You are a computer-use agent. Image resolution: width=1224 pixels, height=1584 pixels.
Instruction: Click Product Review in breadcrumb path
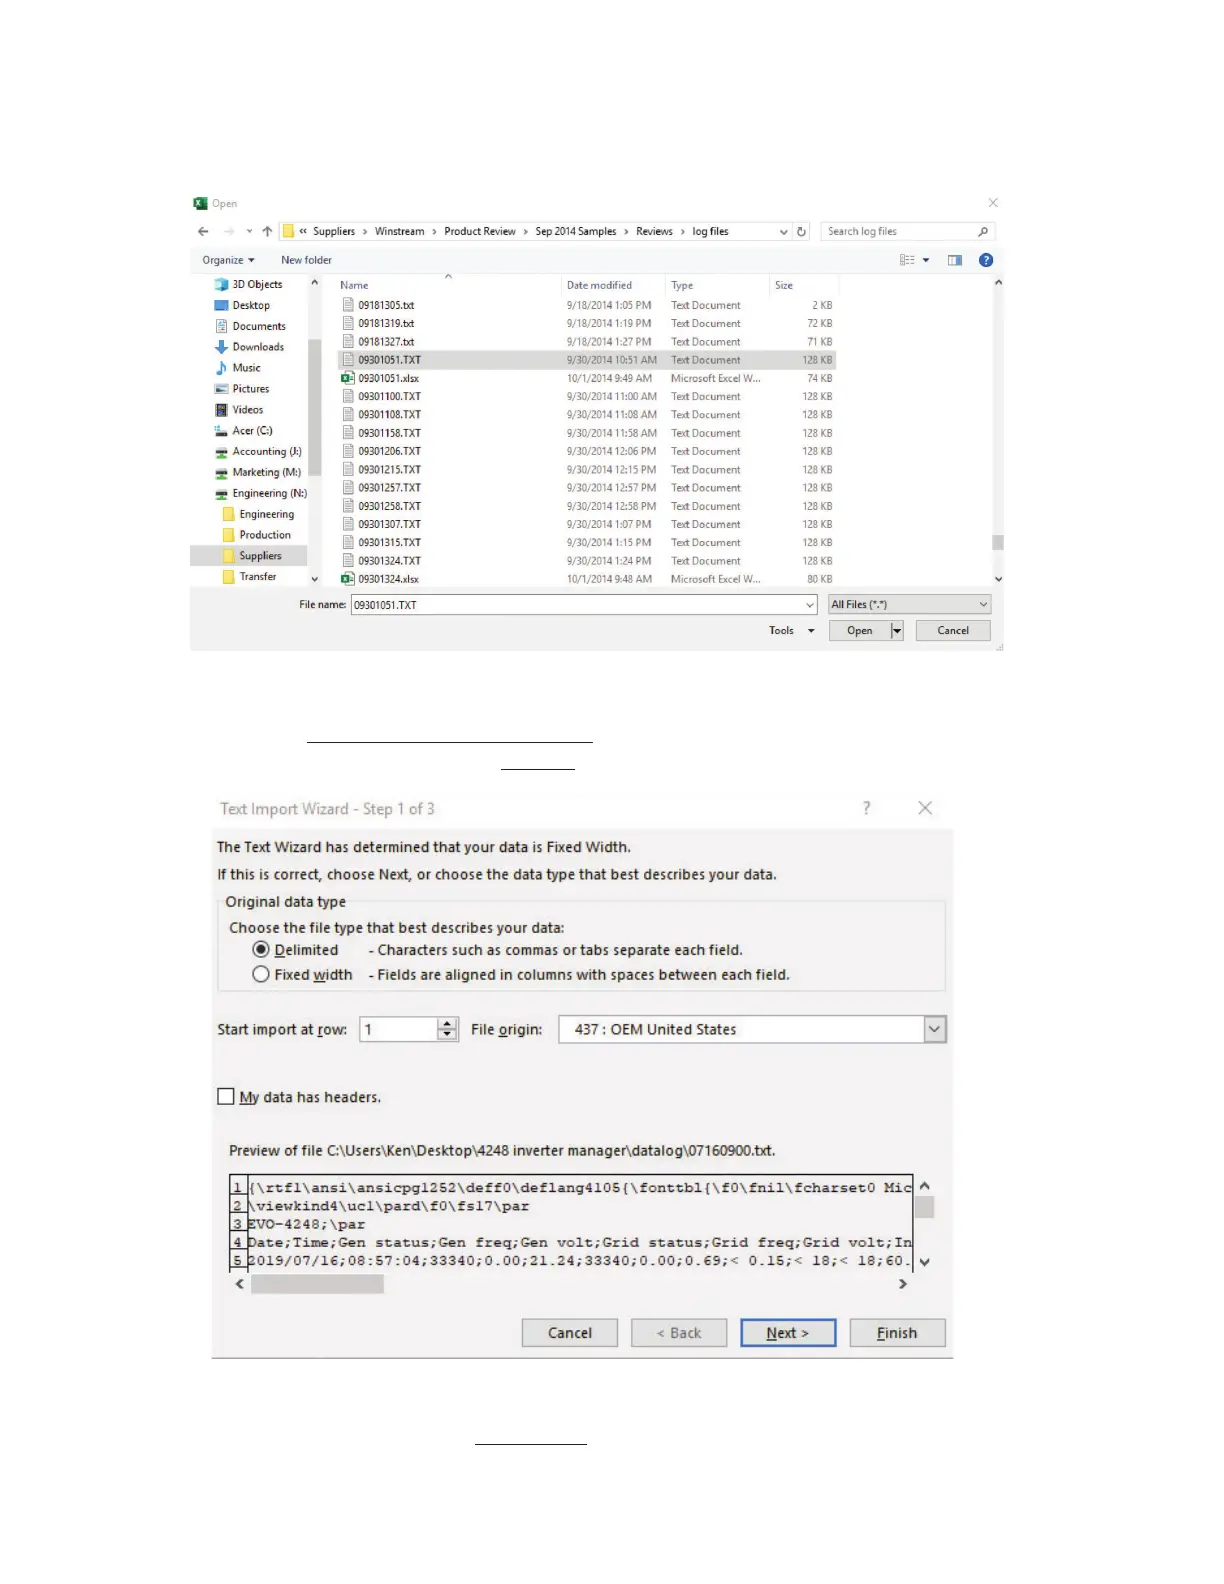tap(480, 231)
